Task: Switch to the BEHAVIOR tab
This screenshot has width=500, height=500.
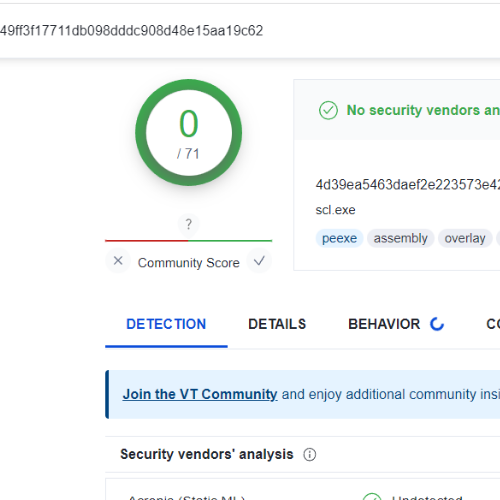Action: (x=384, y=324)
